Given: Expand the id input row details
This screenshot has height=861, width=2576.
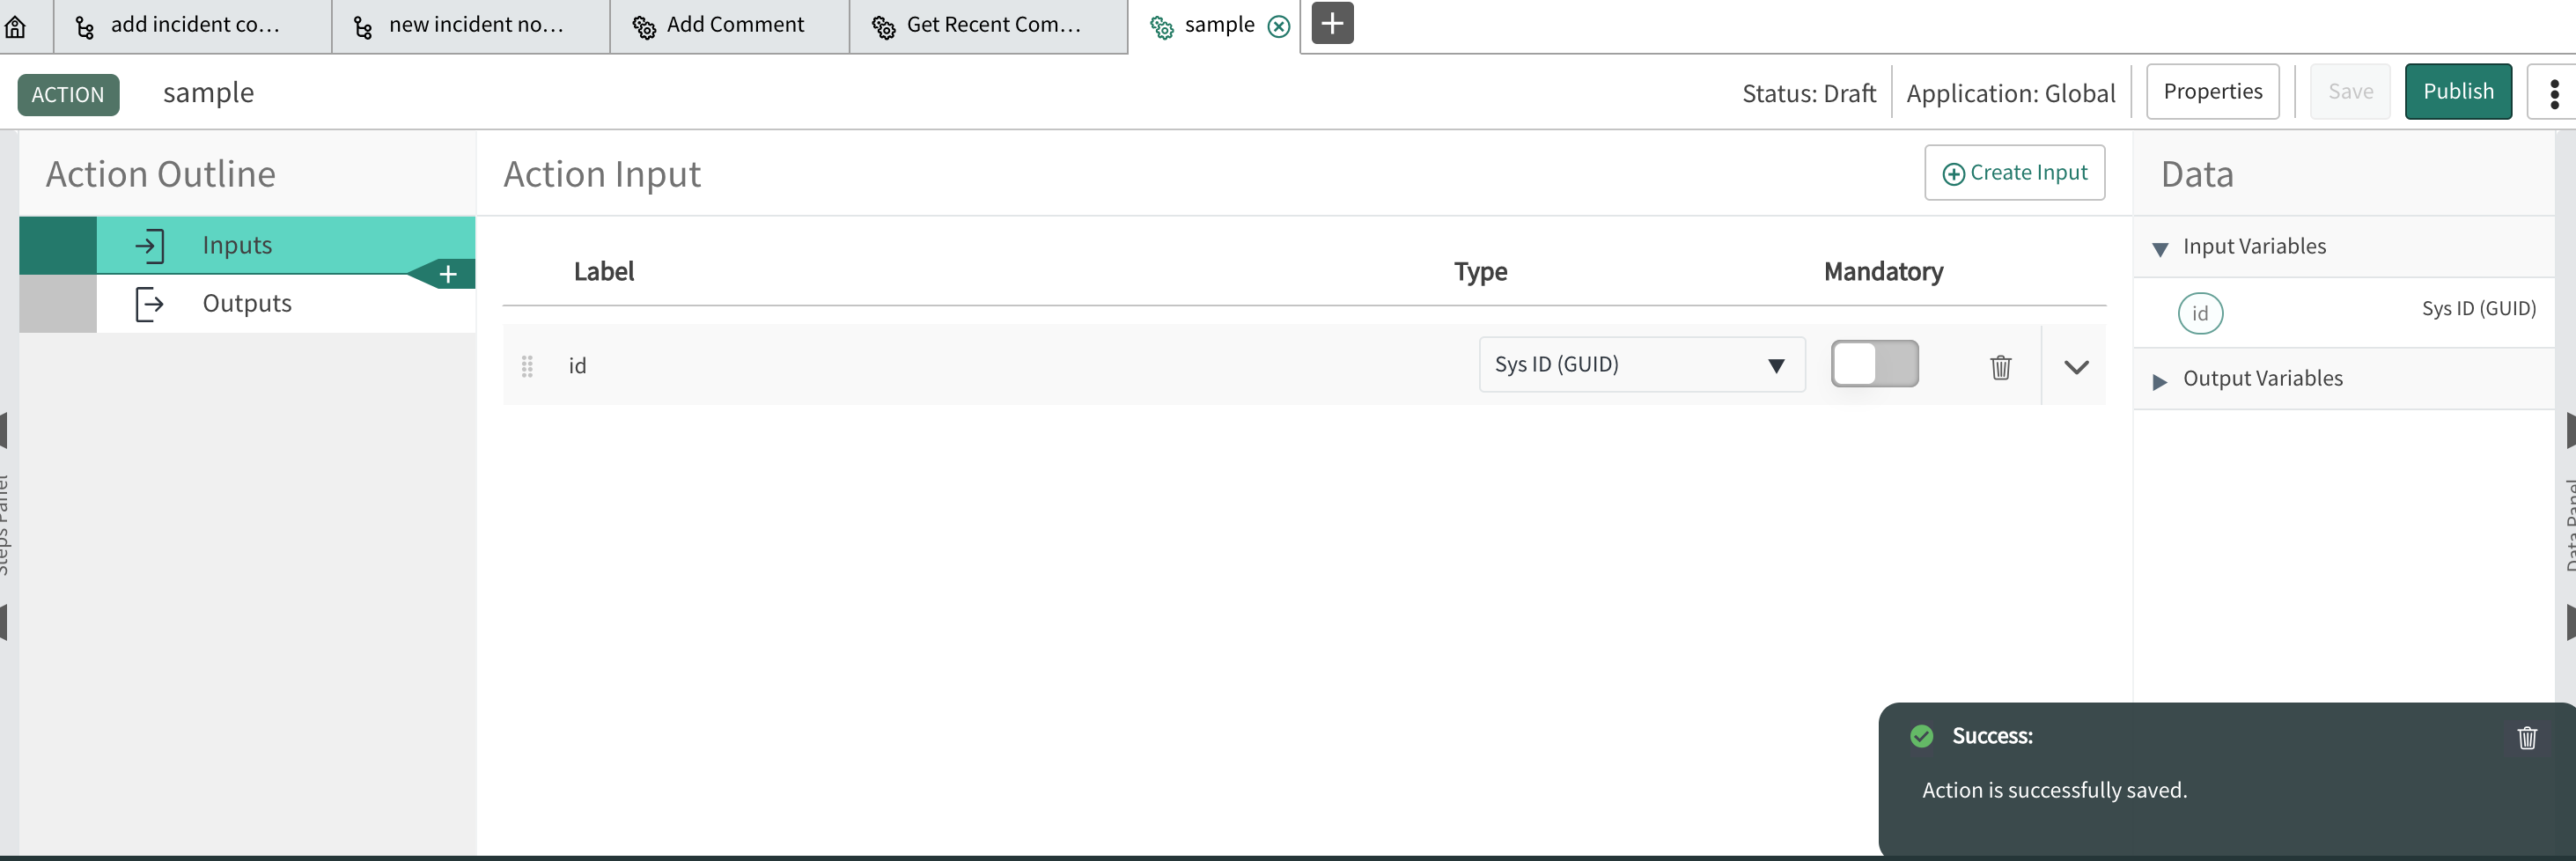Looking at the screenshot, I should coord(2076,367).
